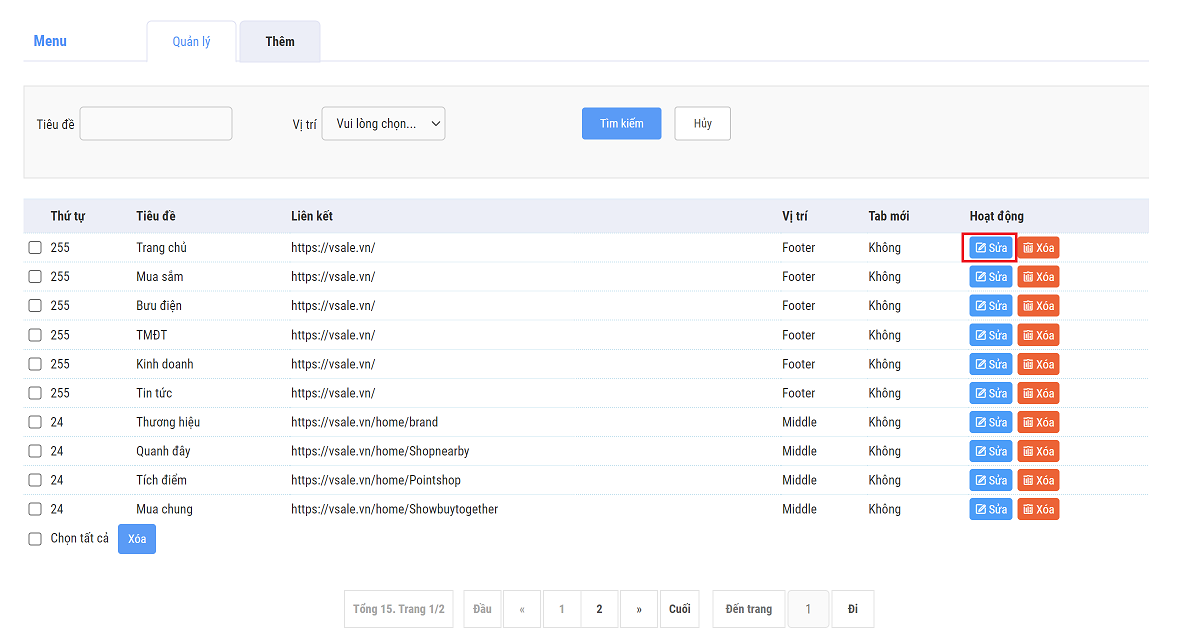Open the Quản lý tab
Viewport: 1188px width, 640px height.
[x=191, y=42]
